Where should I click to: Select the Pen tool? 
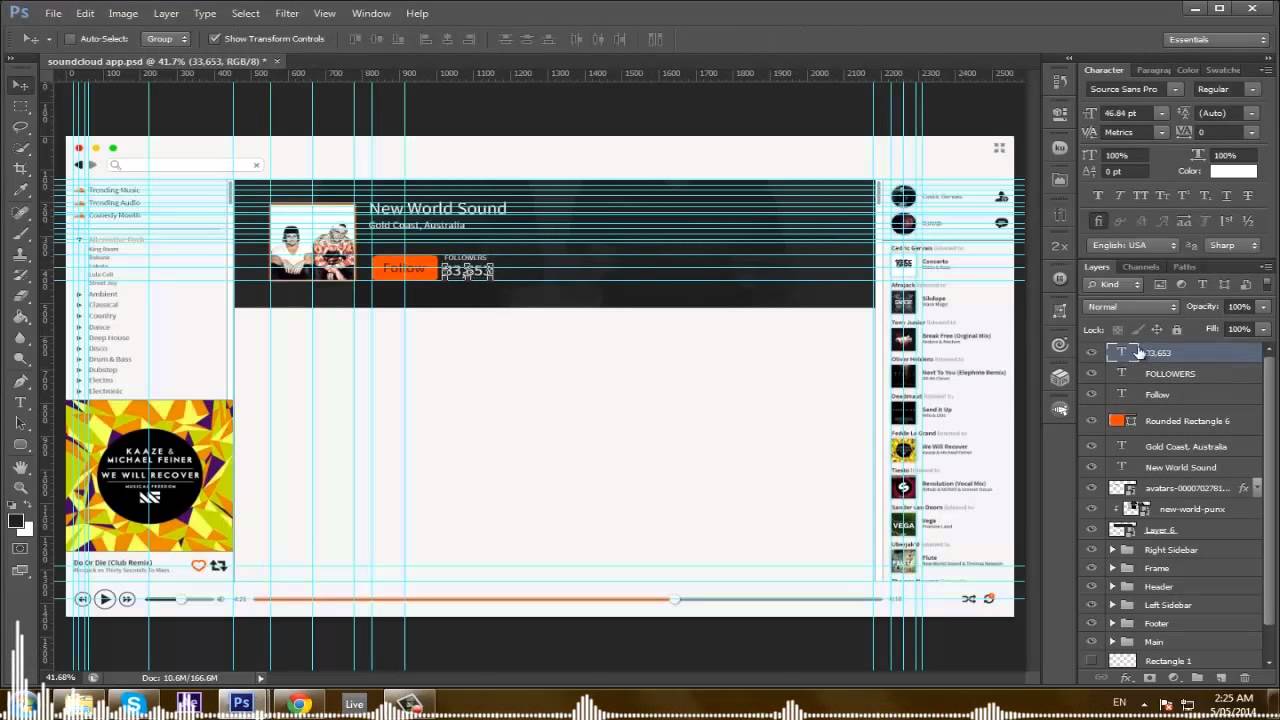pyautogui.click(x=20, y=381)
